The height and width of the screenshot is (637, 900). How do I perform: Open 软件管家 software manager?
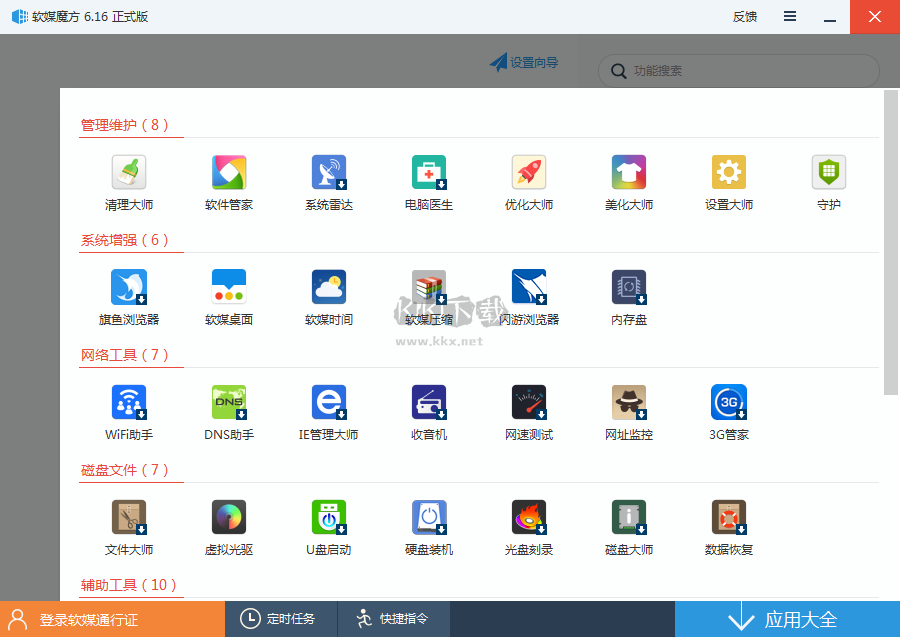point(228,182)
